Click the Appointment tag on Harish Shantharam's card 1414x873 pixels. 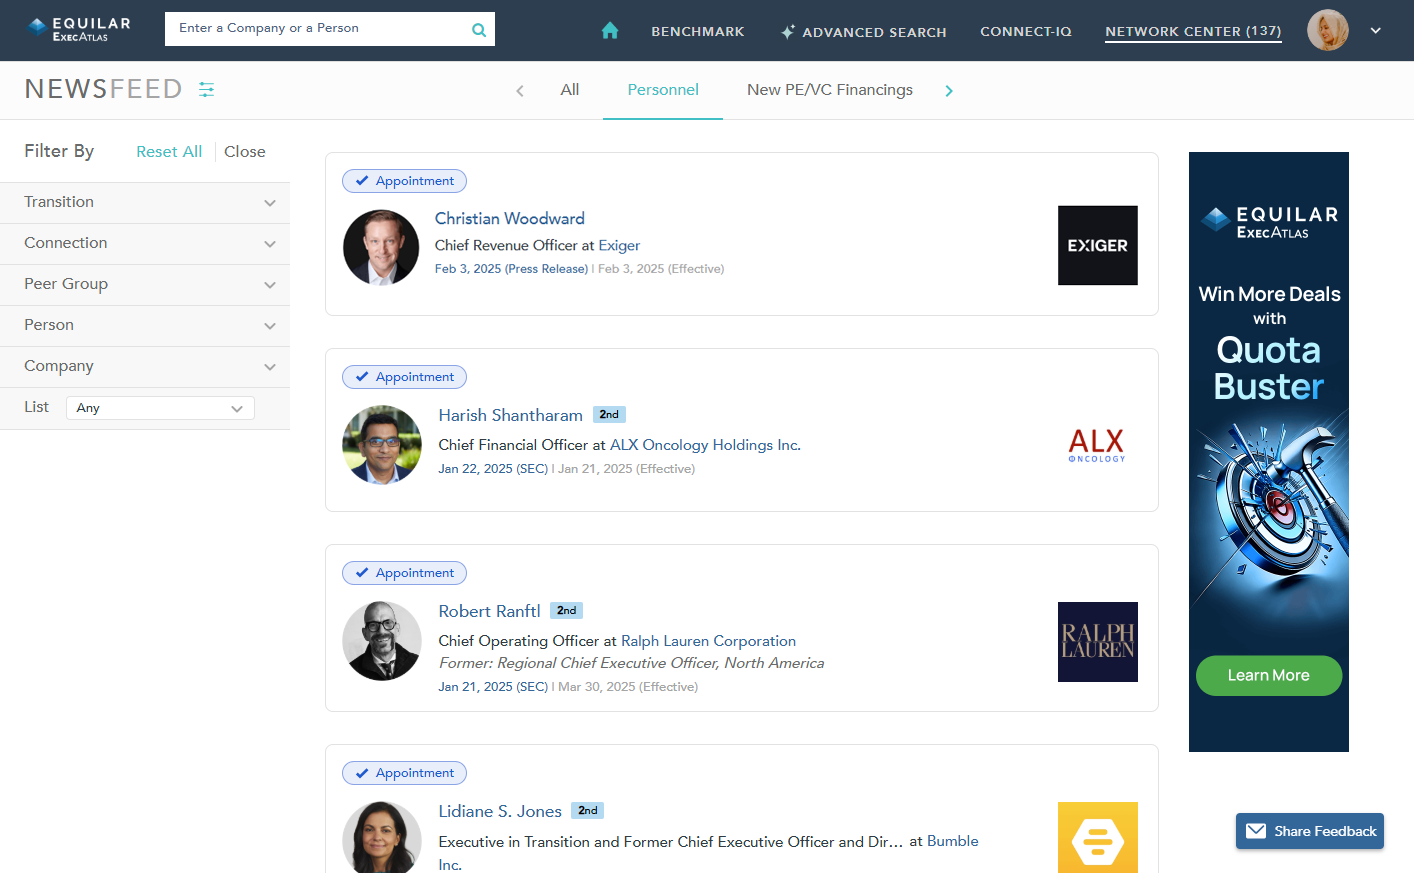coord(404,377)
